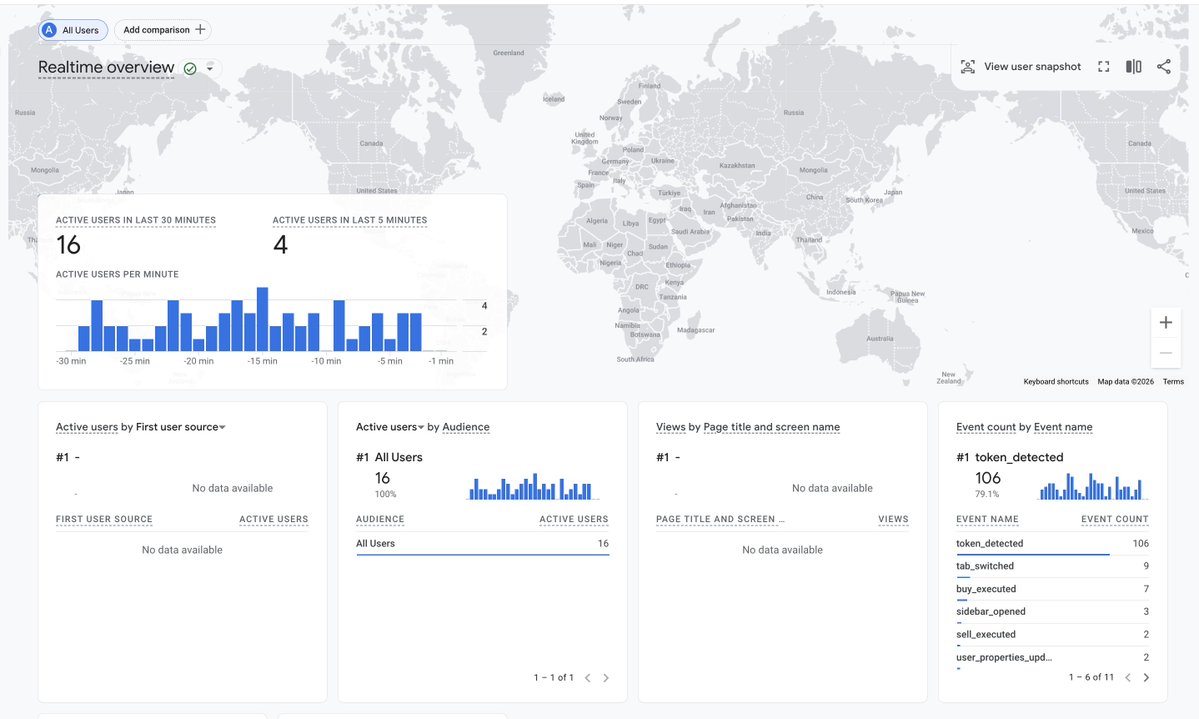Click Australia on the world map
1199x719 pixels.
[878, 338]
